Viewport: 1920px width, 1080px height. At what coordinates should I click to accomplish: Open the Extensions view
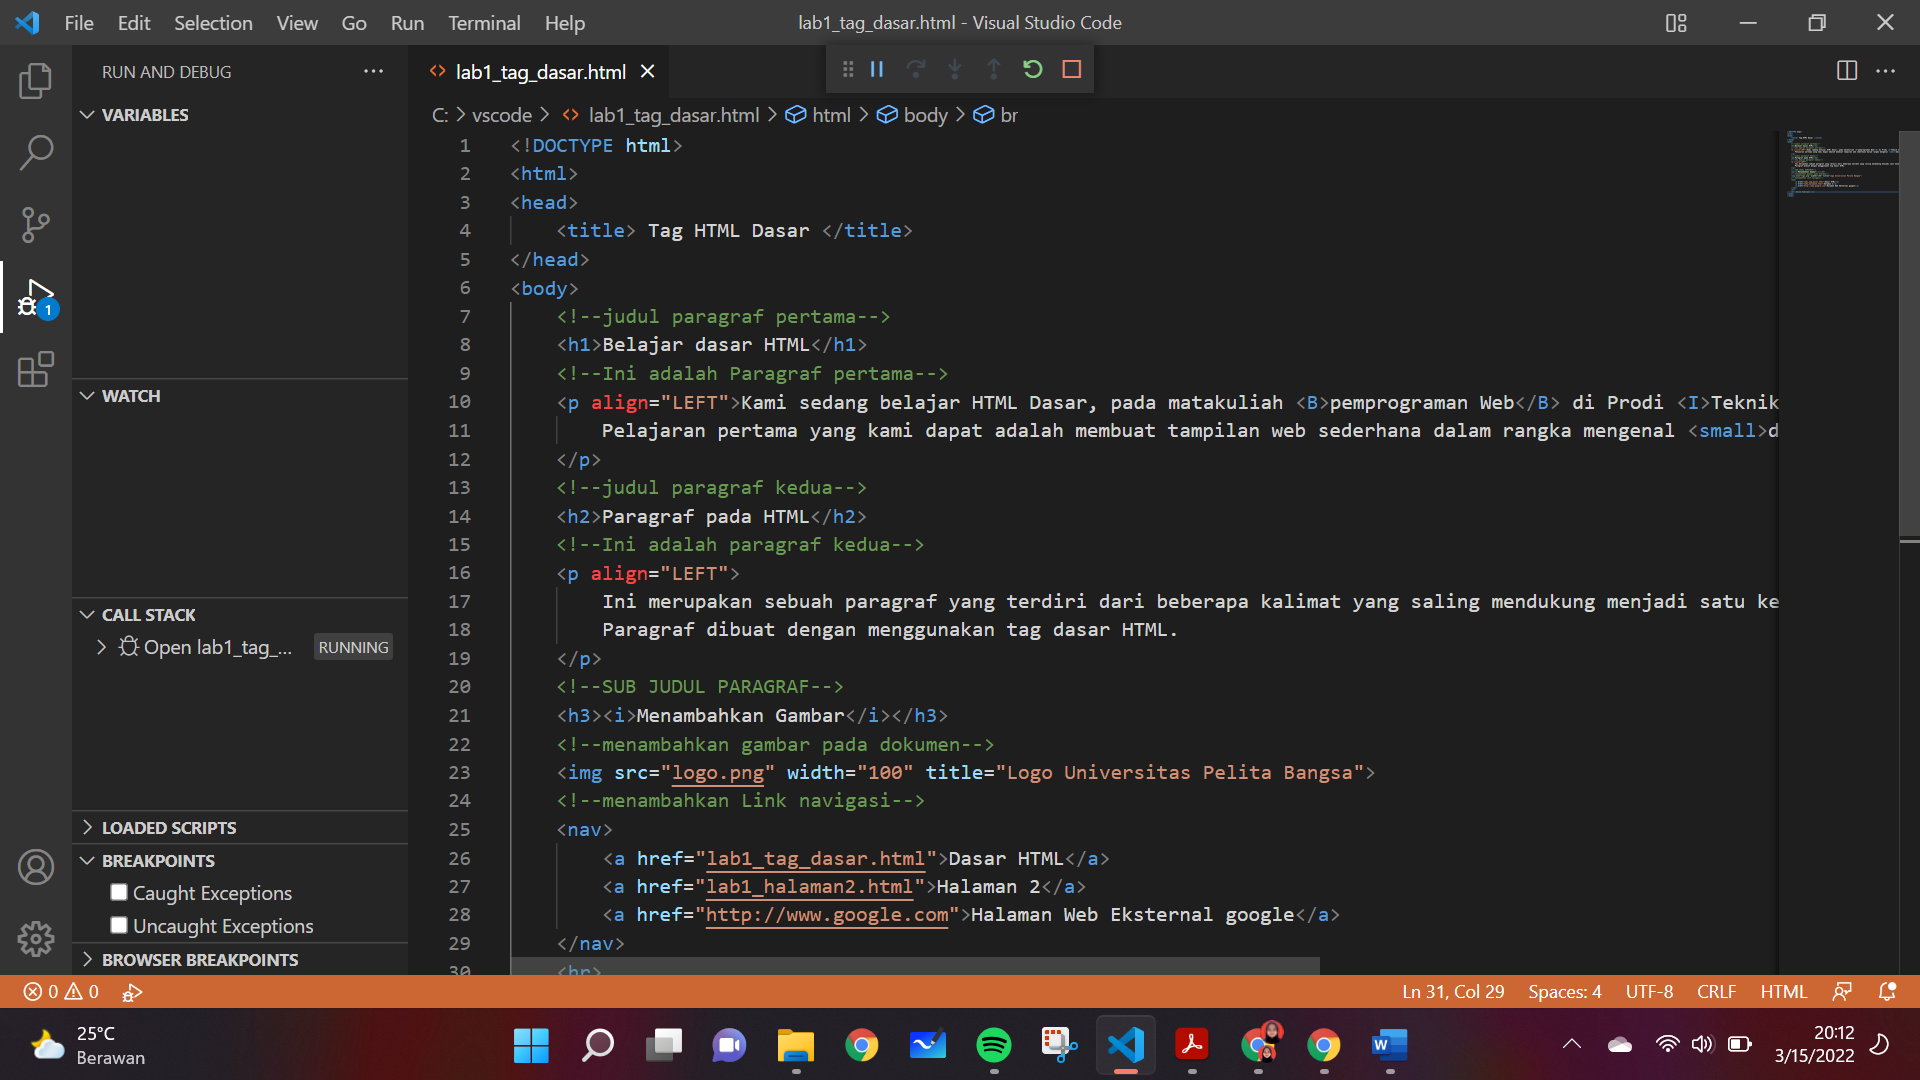[36, 369]
